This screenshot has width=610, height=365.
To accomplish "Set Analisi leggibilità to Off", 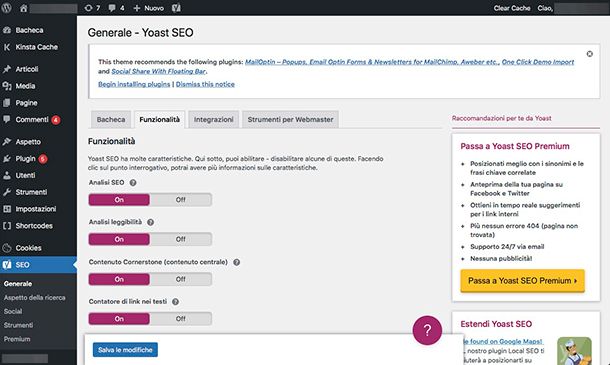I will coord(181,239).
